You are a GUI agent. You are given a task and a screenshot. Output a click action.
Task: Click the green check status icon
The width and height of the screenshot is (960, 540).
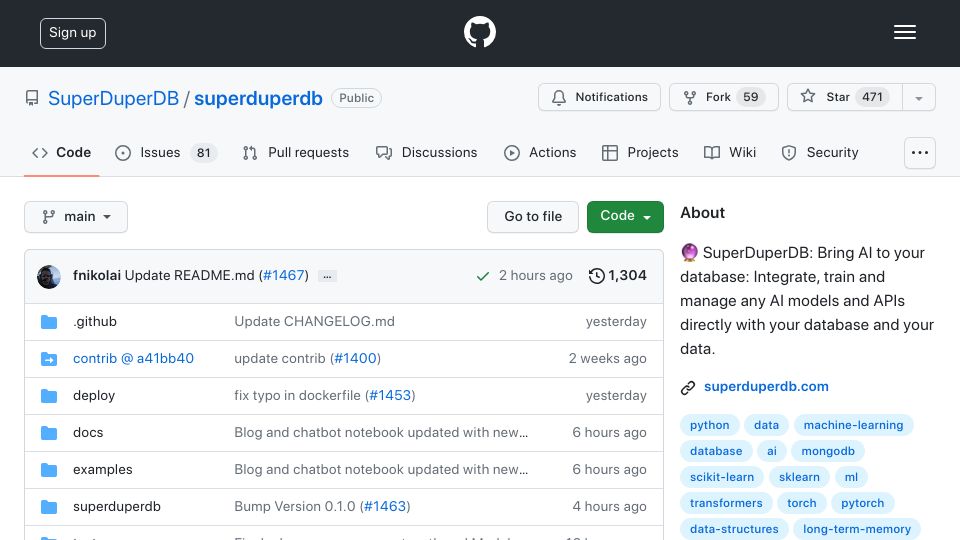(482, 276)
